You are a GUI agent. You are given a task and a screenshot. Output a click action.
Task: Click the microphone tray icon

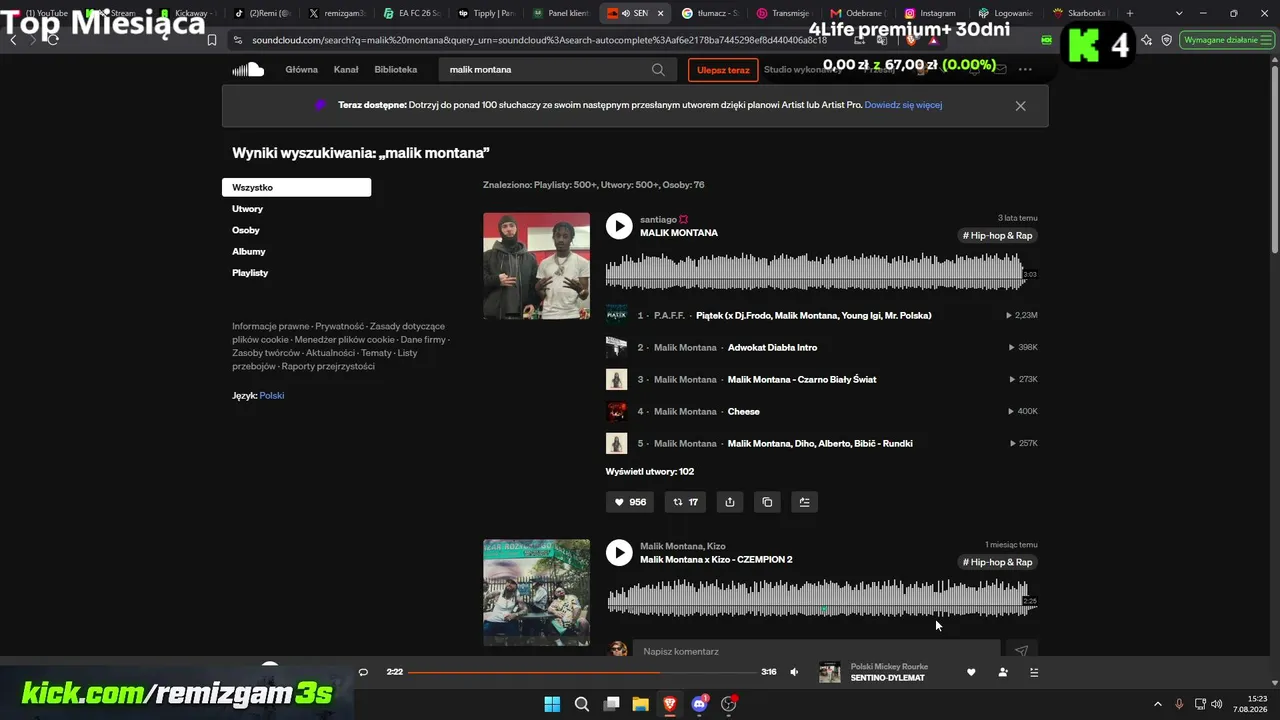[1179, 704]
